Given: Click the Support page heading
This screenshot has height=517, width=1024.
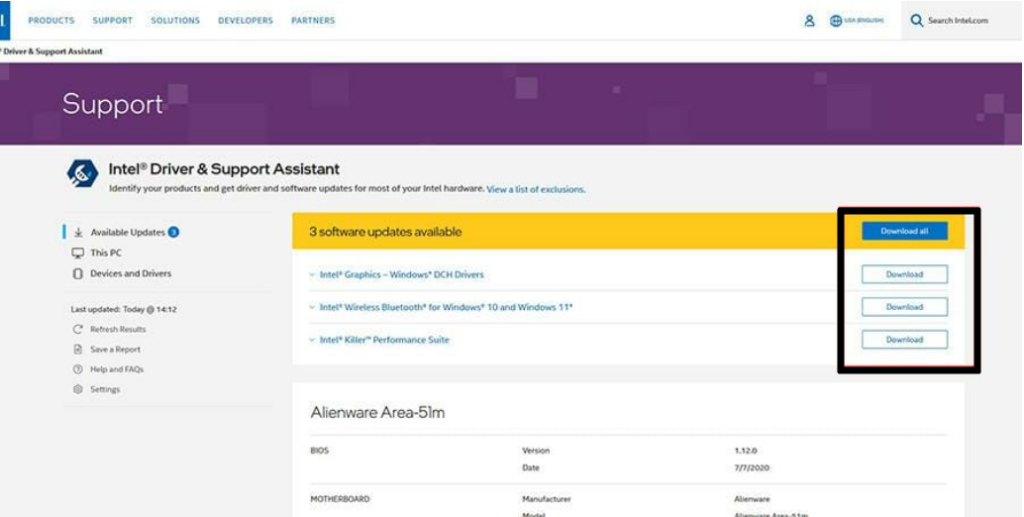Looking at the screenshot, I should click(112, 104).
